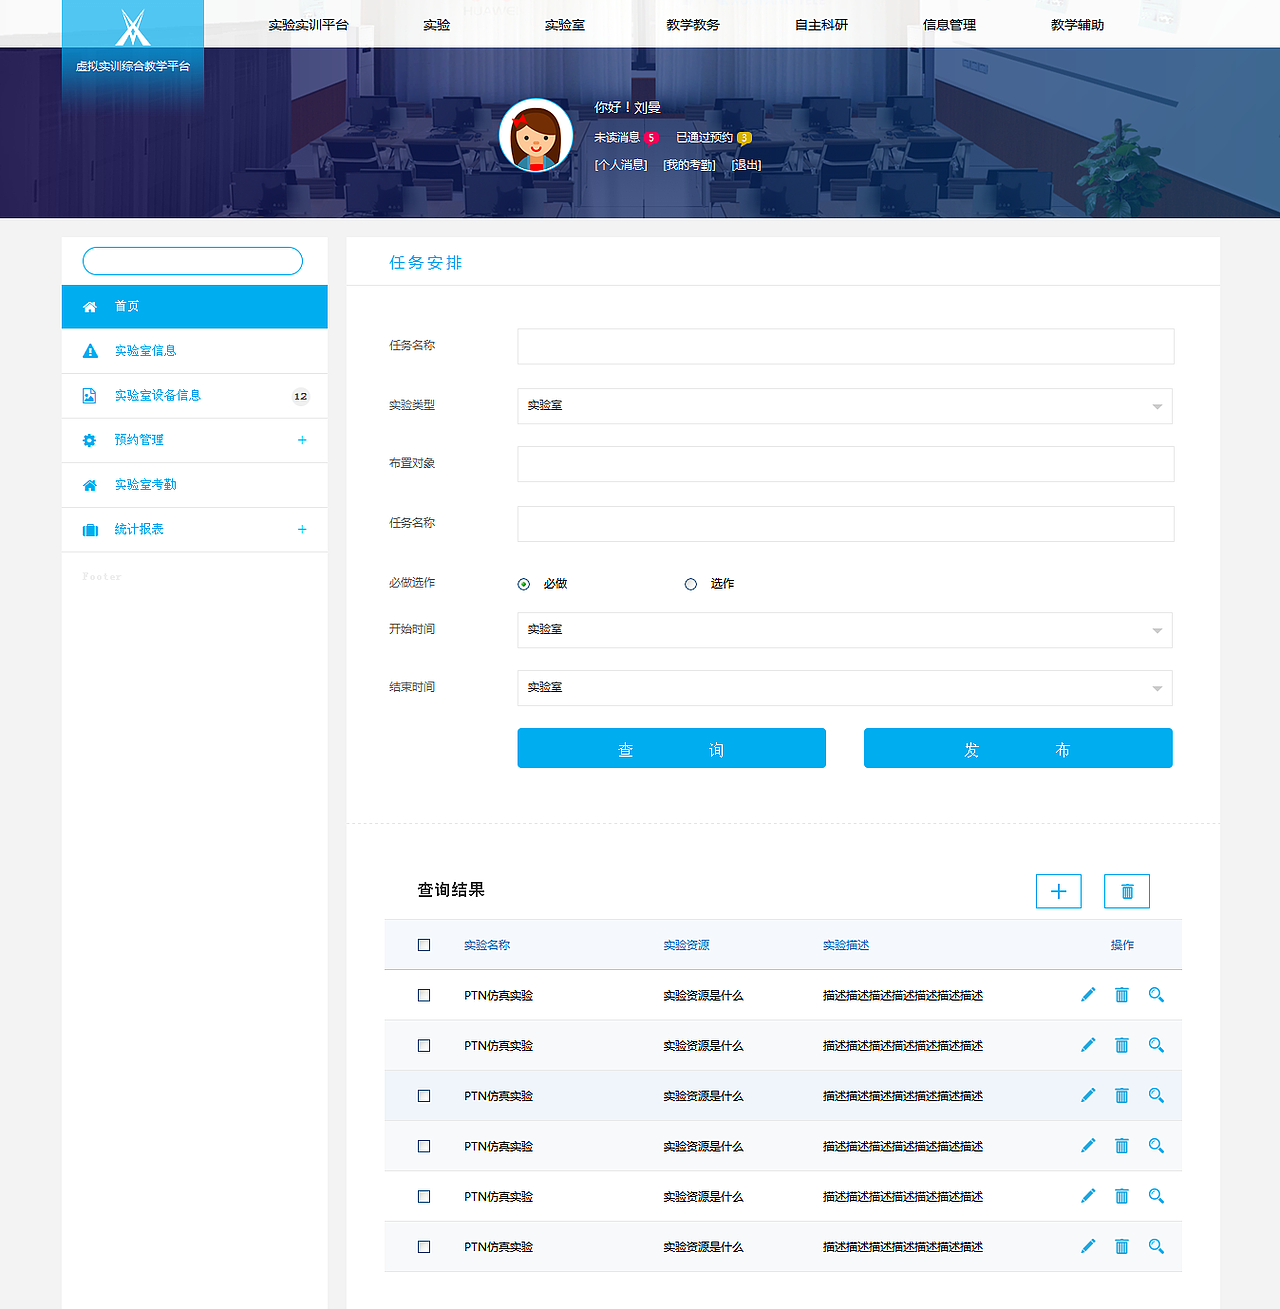Open the 实验类型 dropdown
Viewport: 1280px width, 1309px height.
pos(845,406)
